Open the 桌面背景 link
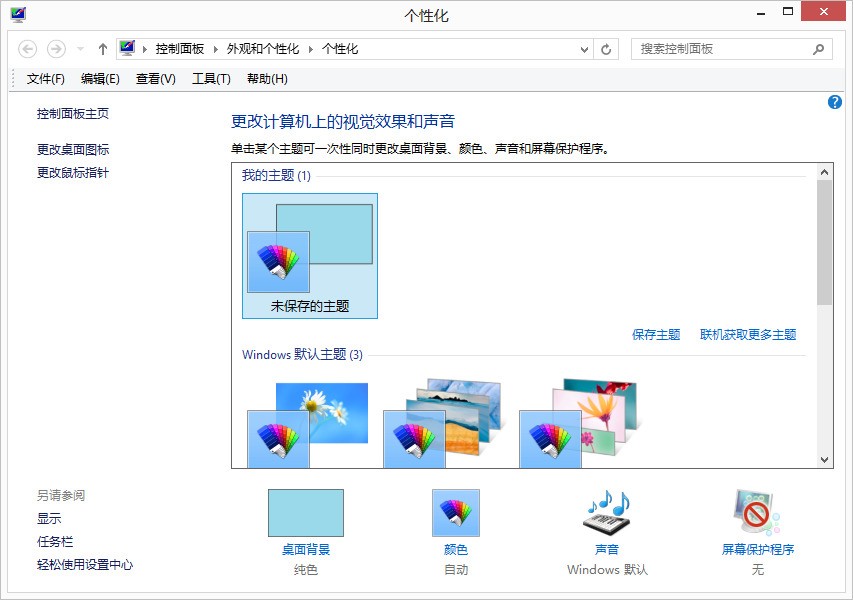Viewport: 853px width, 600px height. (x=306, y=549)
